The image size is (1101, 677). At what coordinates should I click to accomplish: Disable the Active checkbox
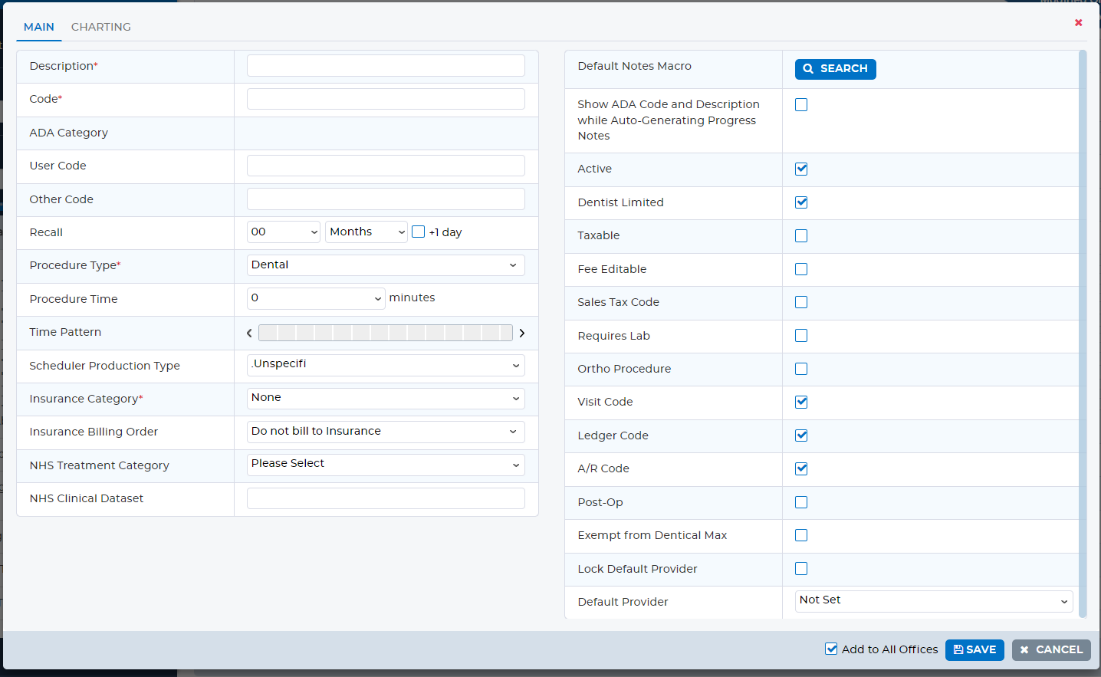click(x=800, y=169)
